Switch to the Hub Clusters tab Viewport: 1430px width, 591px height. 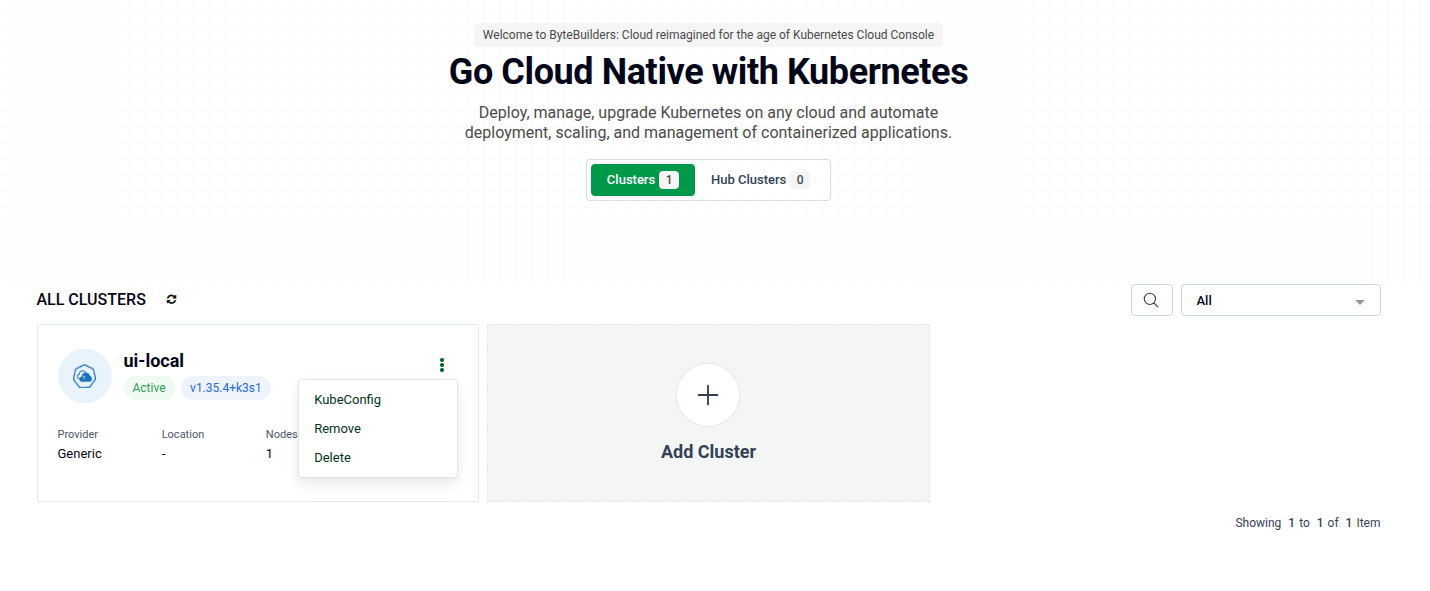(x=760, y=180)
